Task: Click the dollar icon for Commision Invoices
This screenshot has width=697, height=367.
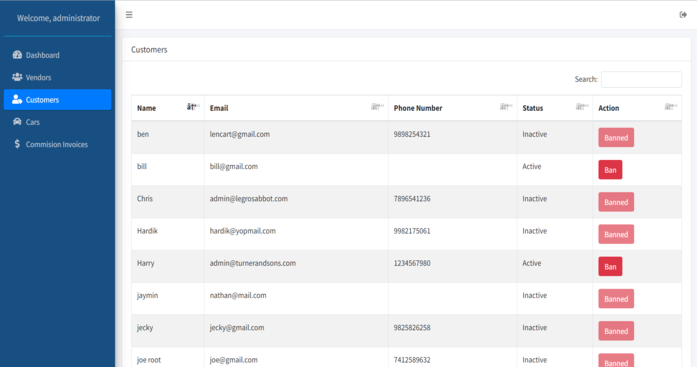Action: point(17,144)
